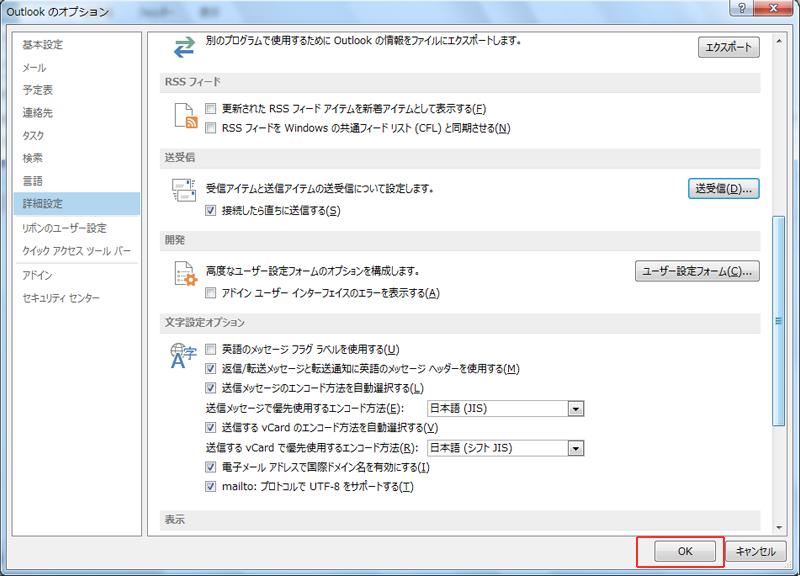The height and width of the screenshot is (576, 800).
Task: Open the help question mark button
Action: coord(742,8)
